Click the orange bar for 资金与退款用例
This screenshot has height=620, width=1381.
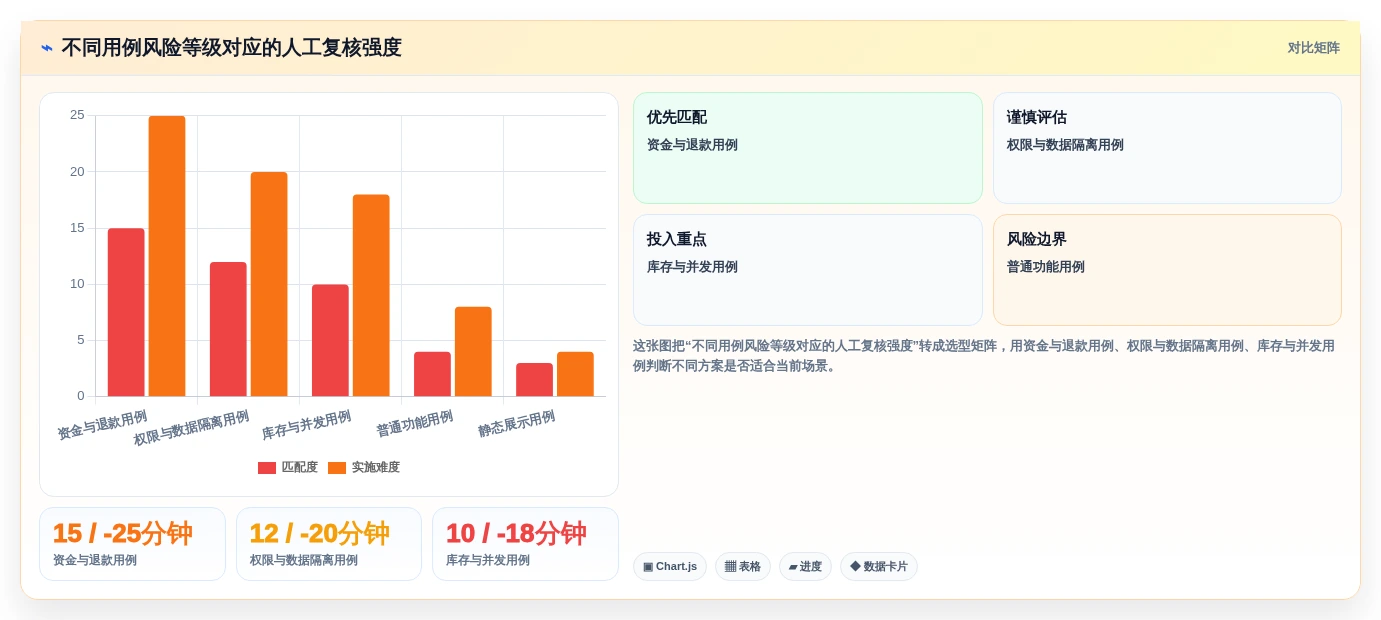tap(167, 256)
